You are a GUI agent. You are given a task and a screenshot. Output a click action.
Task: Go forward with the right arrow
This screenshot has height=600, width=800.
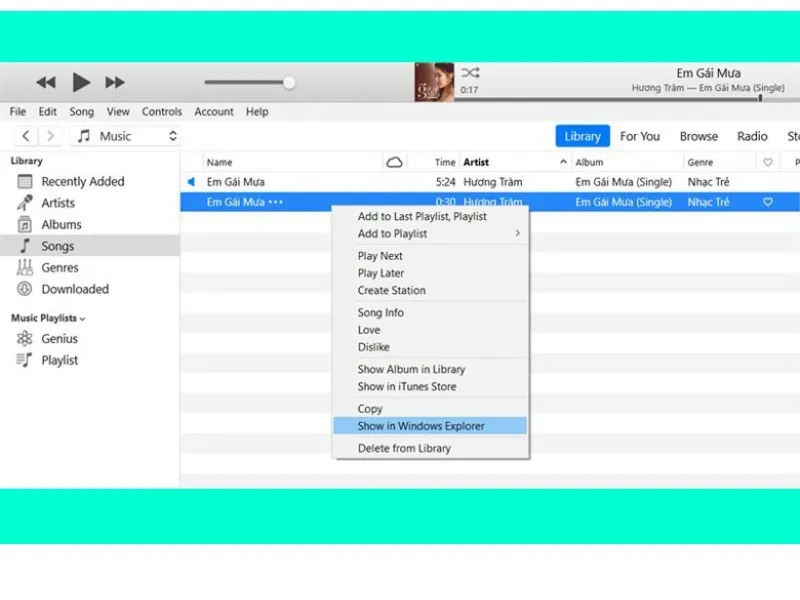point(50,136)
